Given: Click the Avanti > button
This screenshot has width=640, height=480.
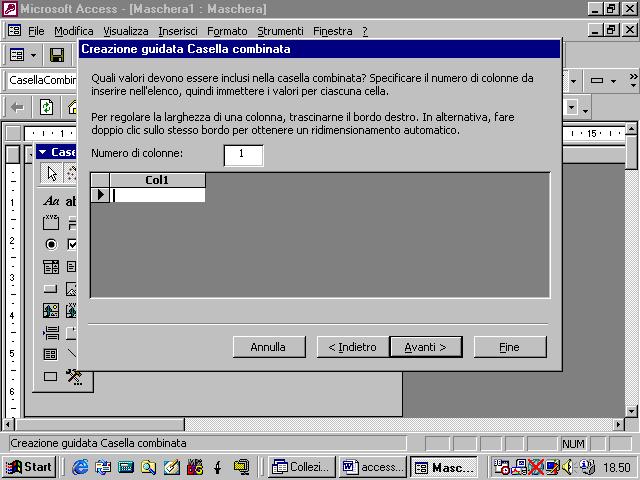Looking at the screenshot, I should click(x=426, y=347).
